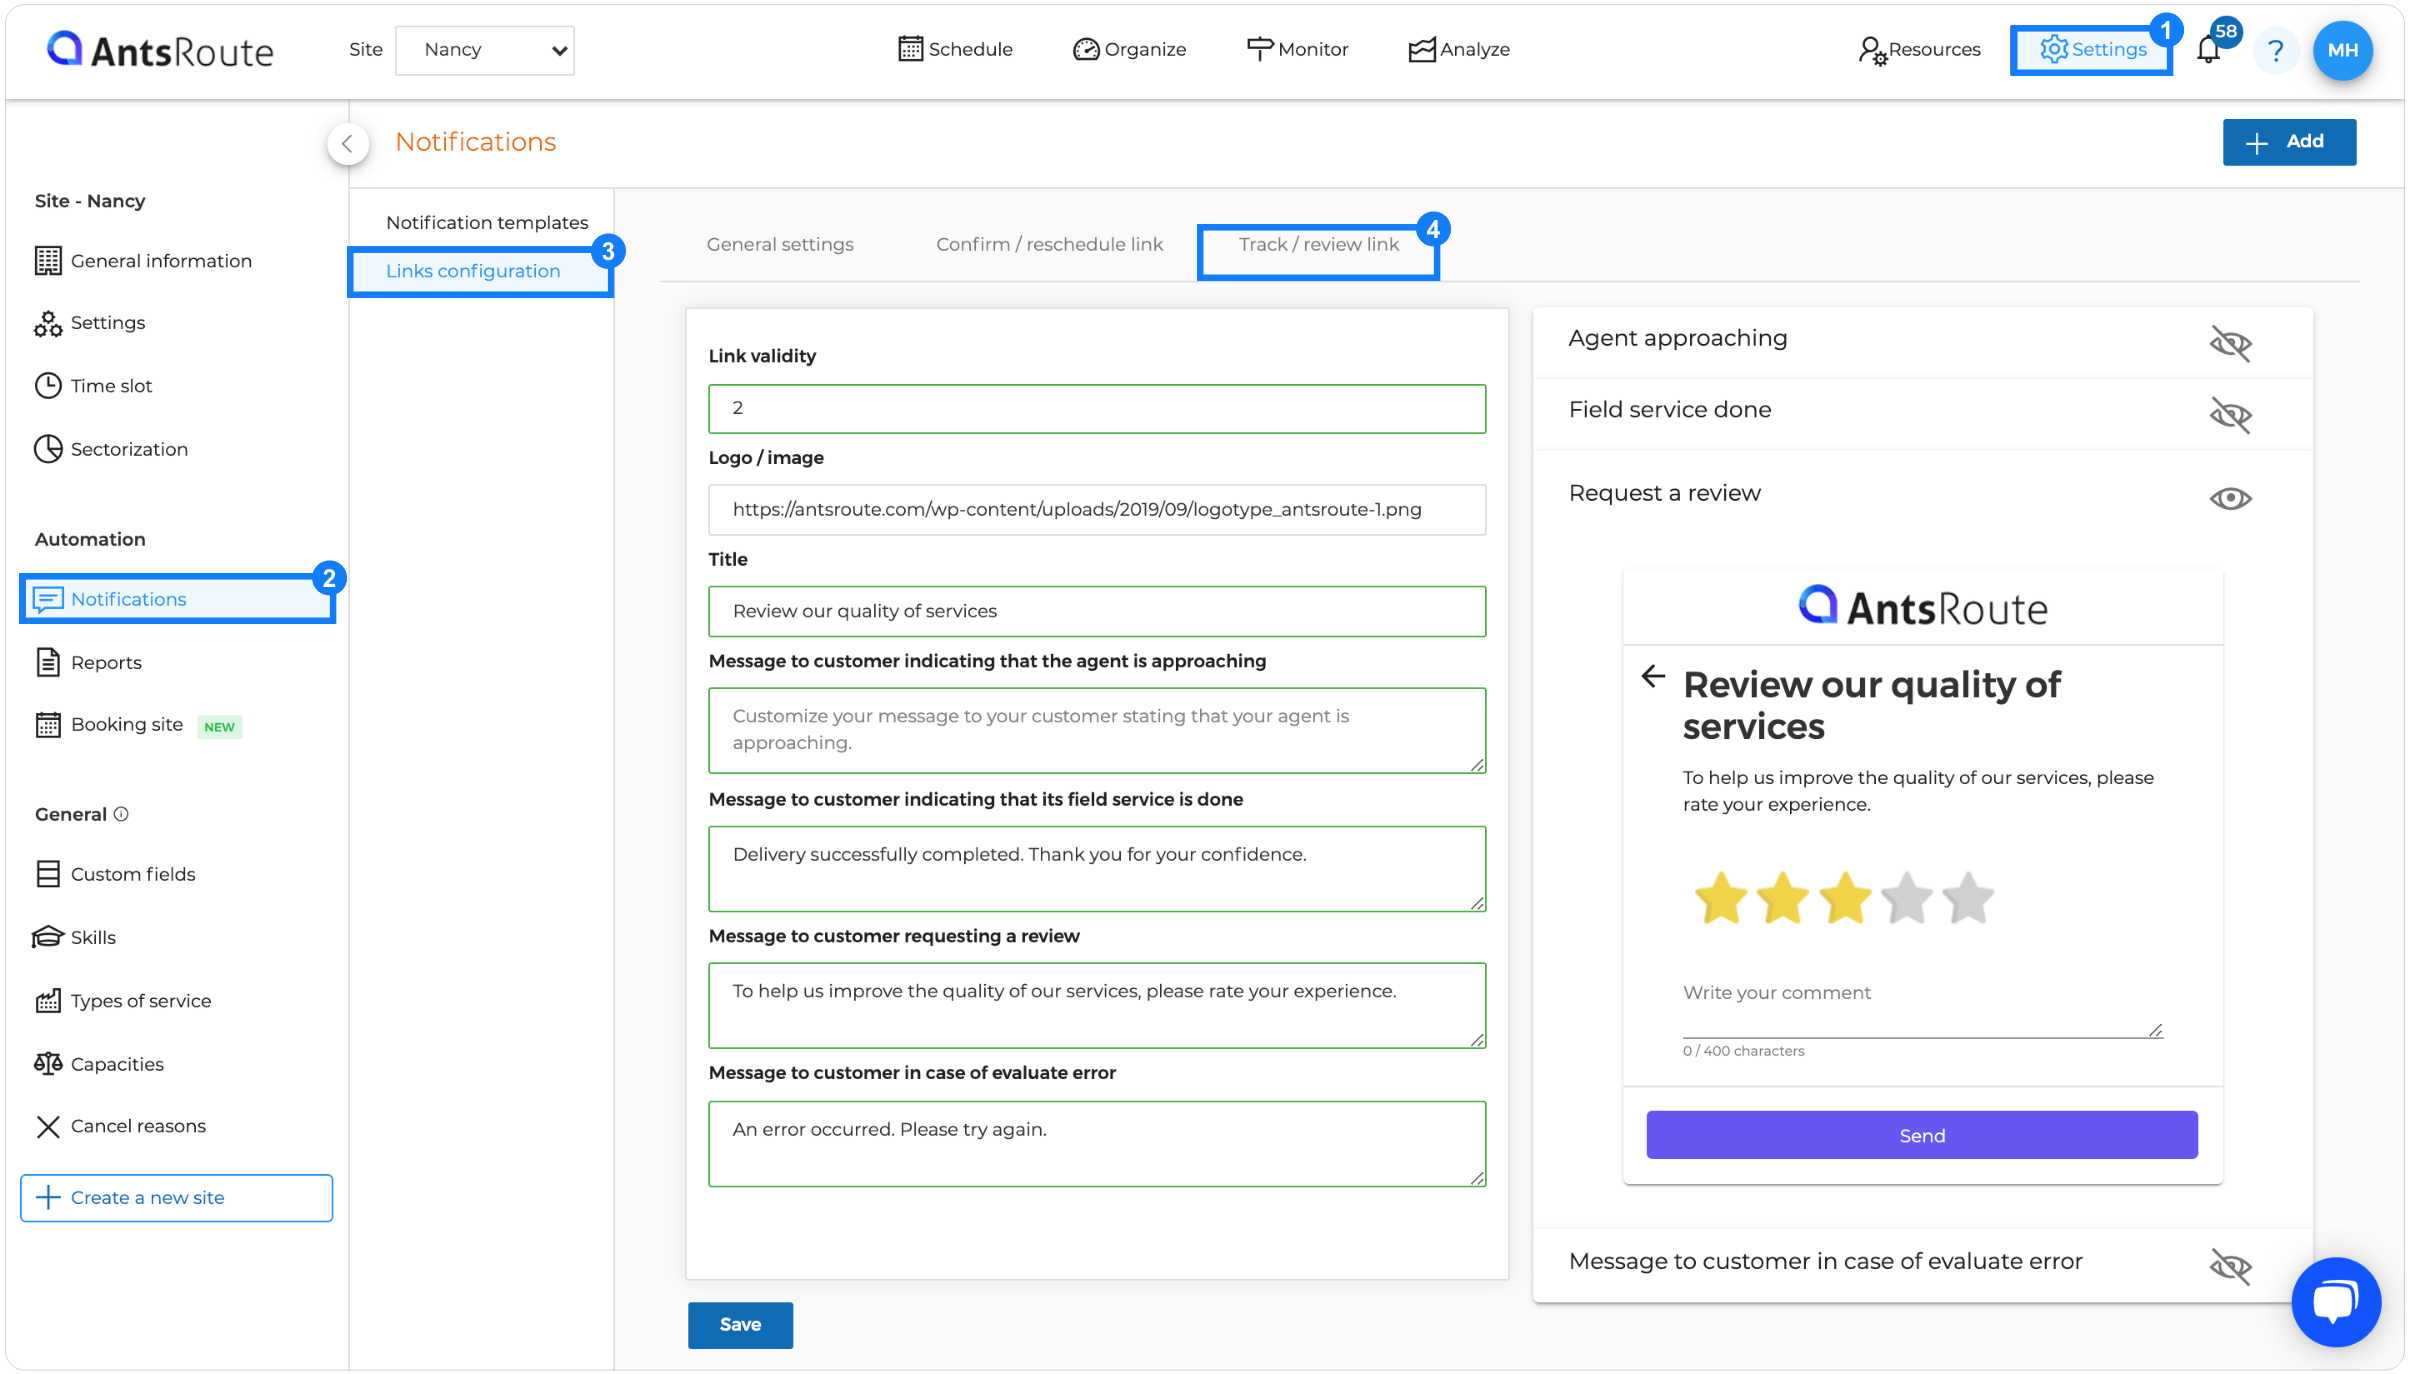Click the back arrow in review preview
2409x1374 pixels.
[x=1653, y=677]
